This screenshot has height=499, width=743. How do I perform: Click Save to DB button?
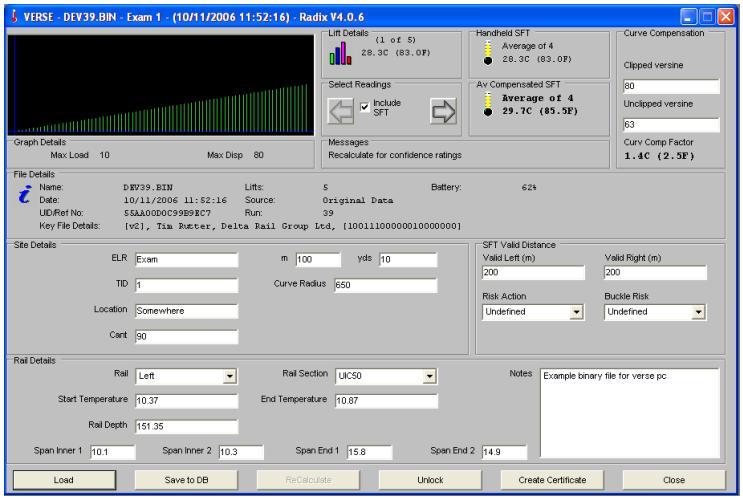pyautogui.click(x=186, y=480)
